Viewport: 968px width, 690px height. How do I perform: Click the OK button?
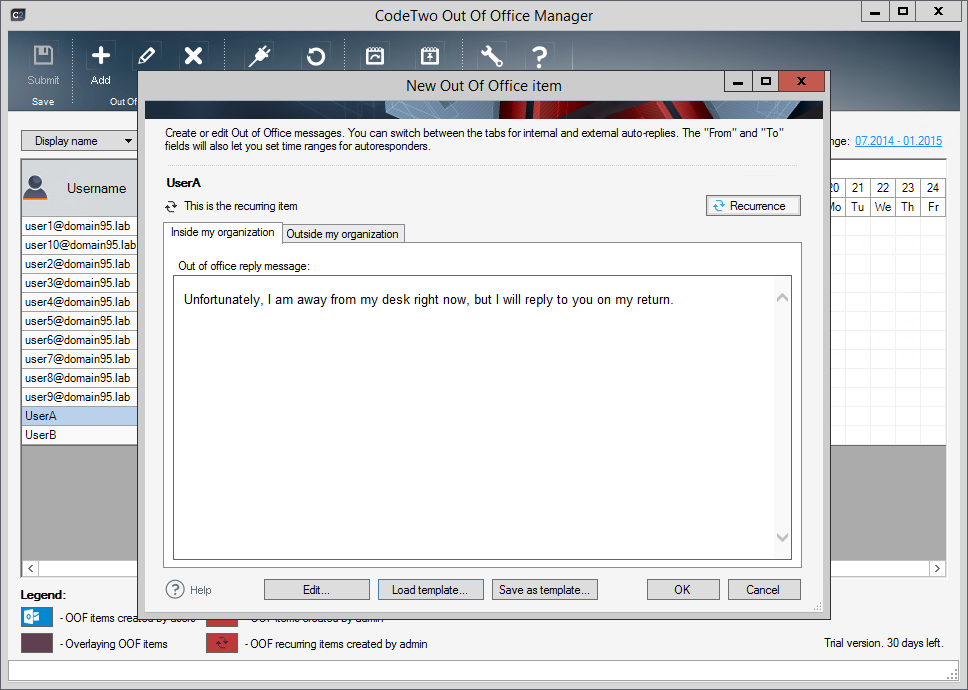(x=683, y=589)
